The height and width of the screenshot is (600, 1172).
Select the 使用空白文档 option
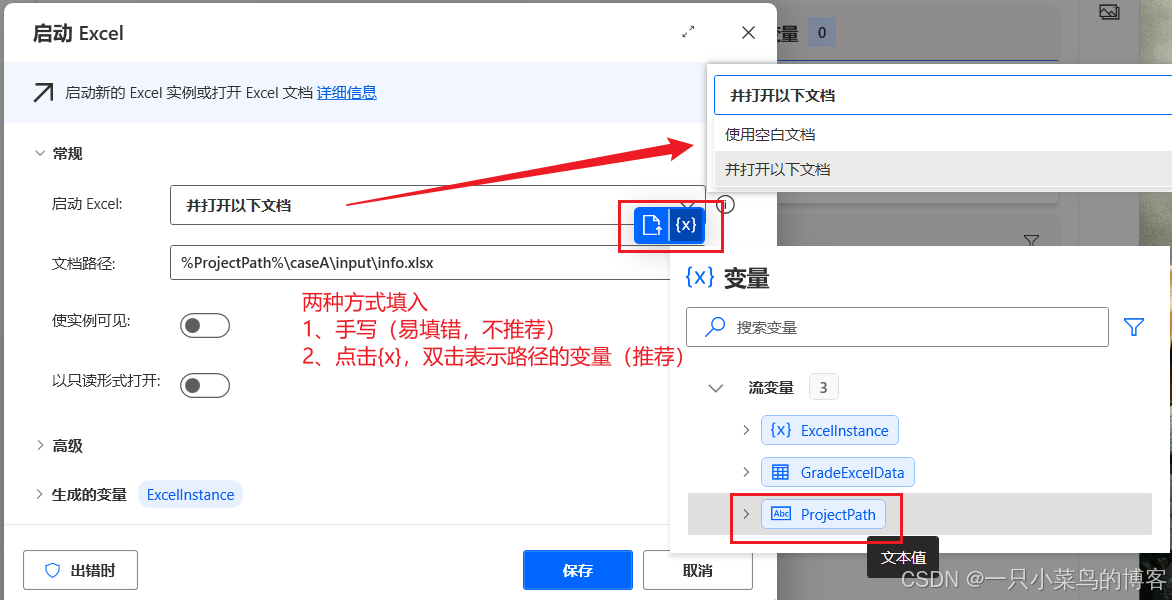click(943, 135)
